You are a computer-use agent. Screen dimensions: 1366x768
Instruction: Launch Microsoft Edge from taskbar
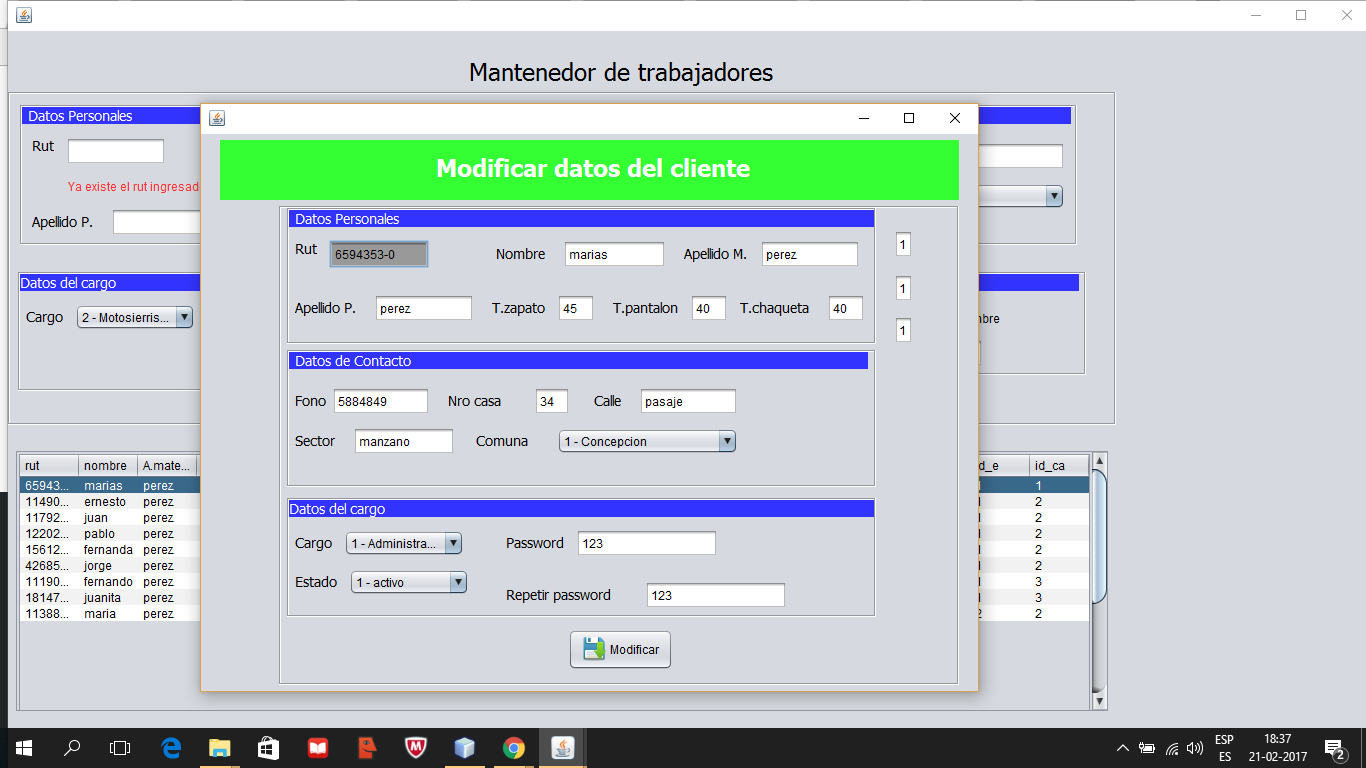(x=171, y=747)
